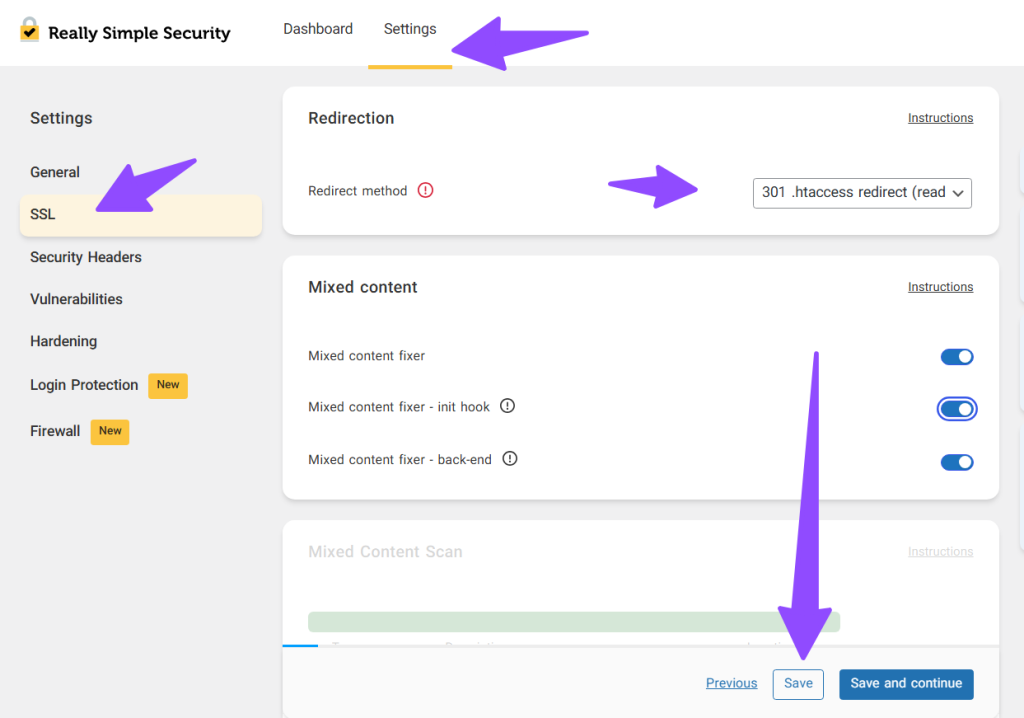Click the Redirect method label

pyautogui.click(x=357, y=191)
